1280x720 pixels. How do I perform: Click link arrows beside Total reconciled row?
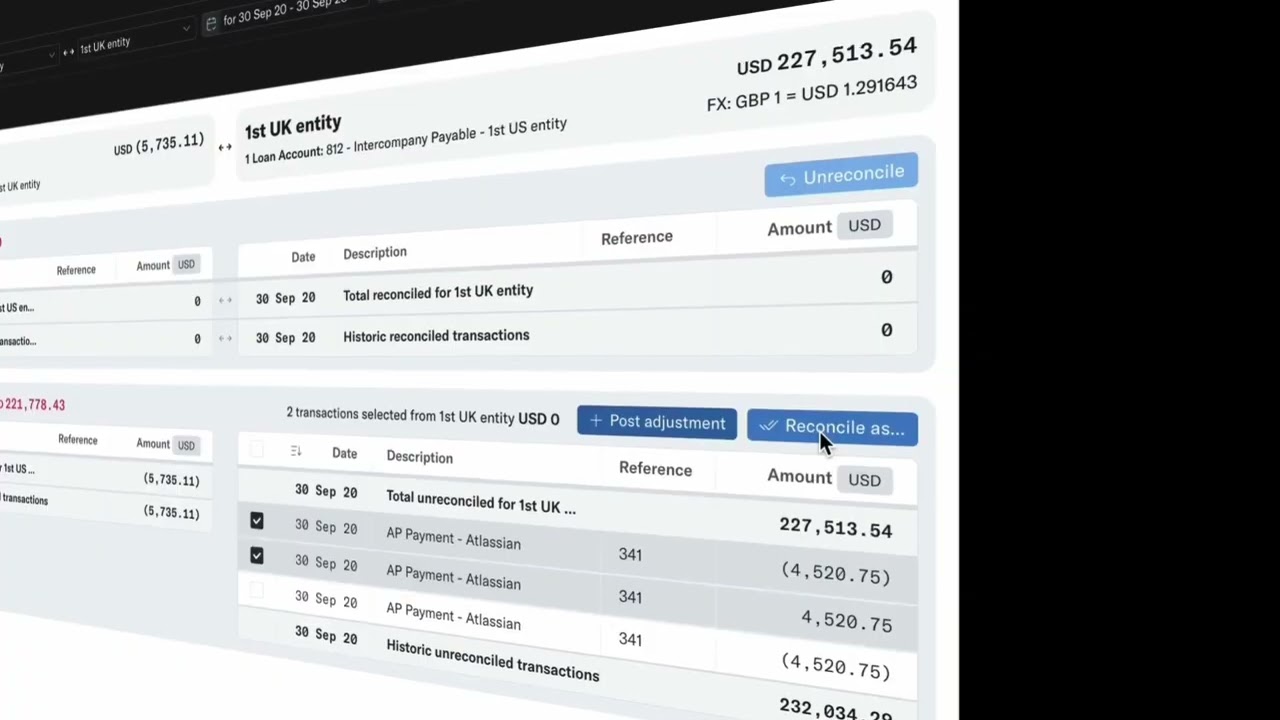click(x=225, y=300)
